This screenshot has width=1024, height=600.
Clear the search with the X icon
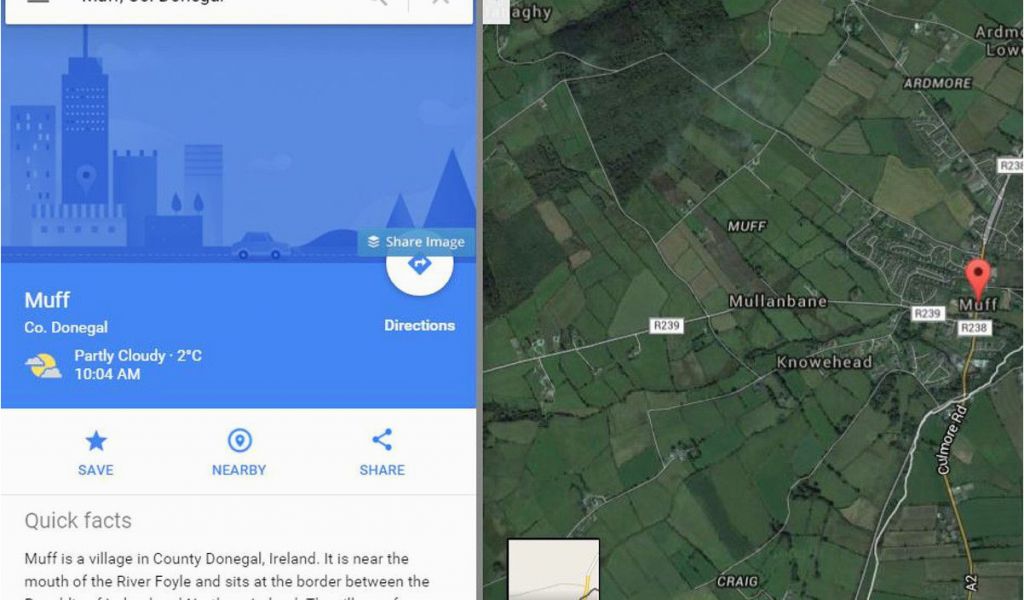pos(441,2)
